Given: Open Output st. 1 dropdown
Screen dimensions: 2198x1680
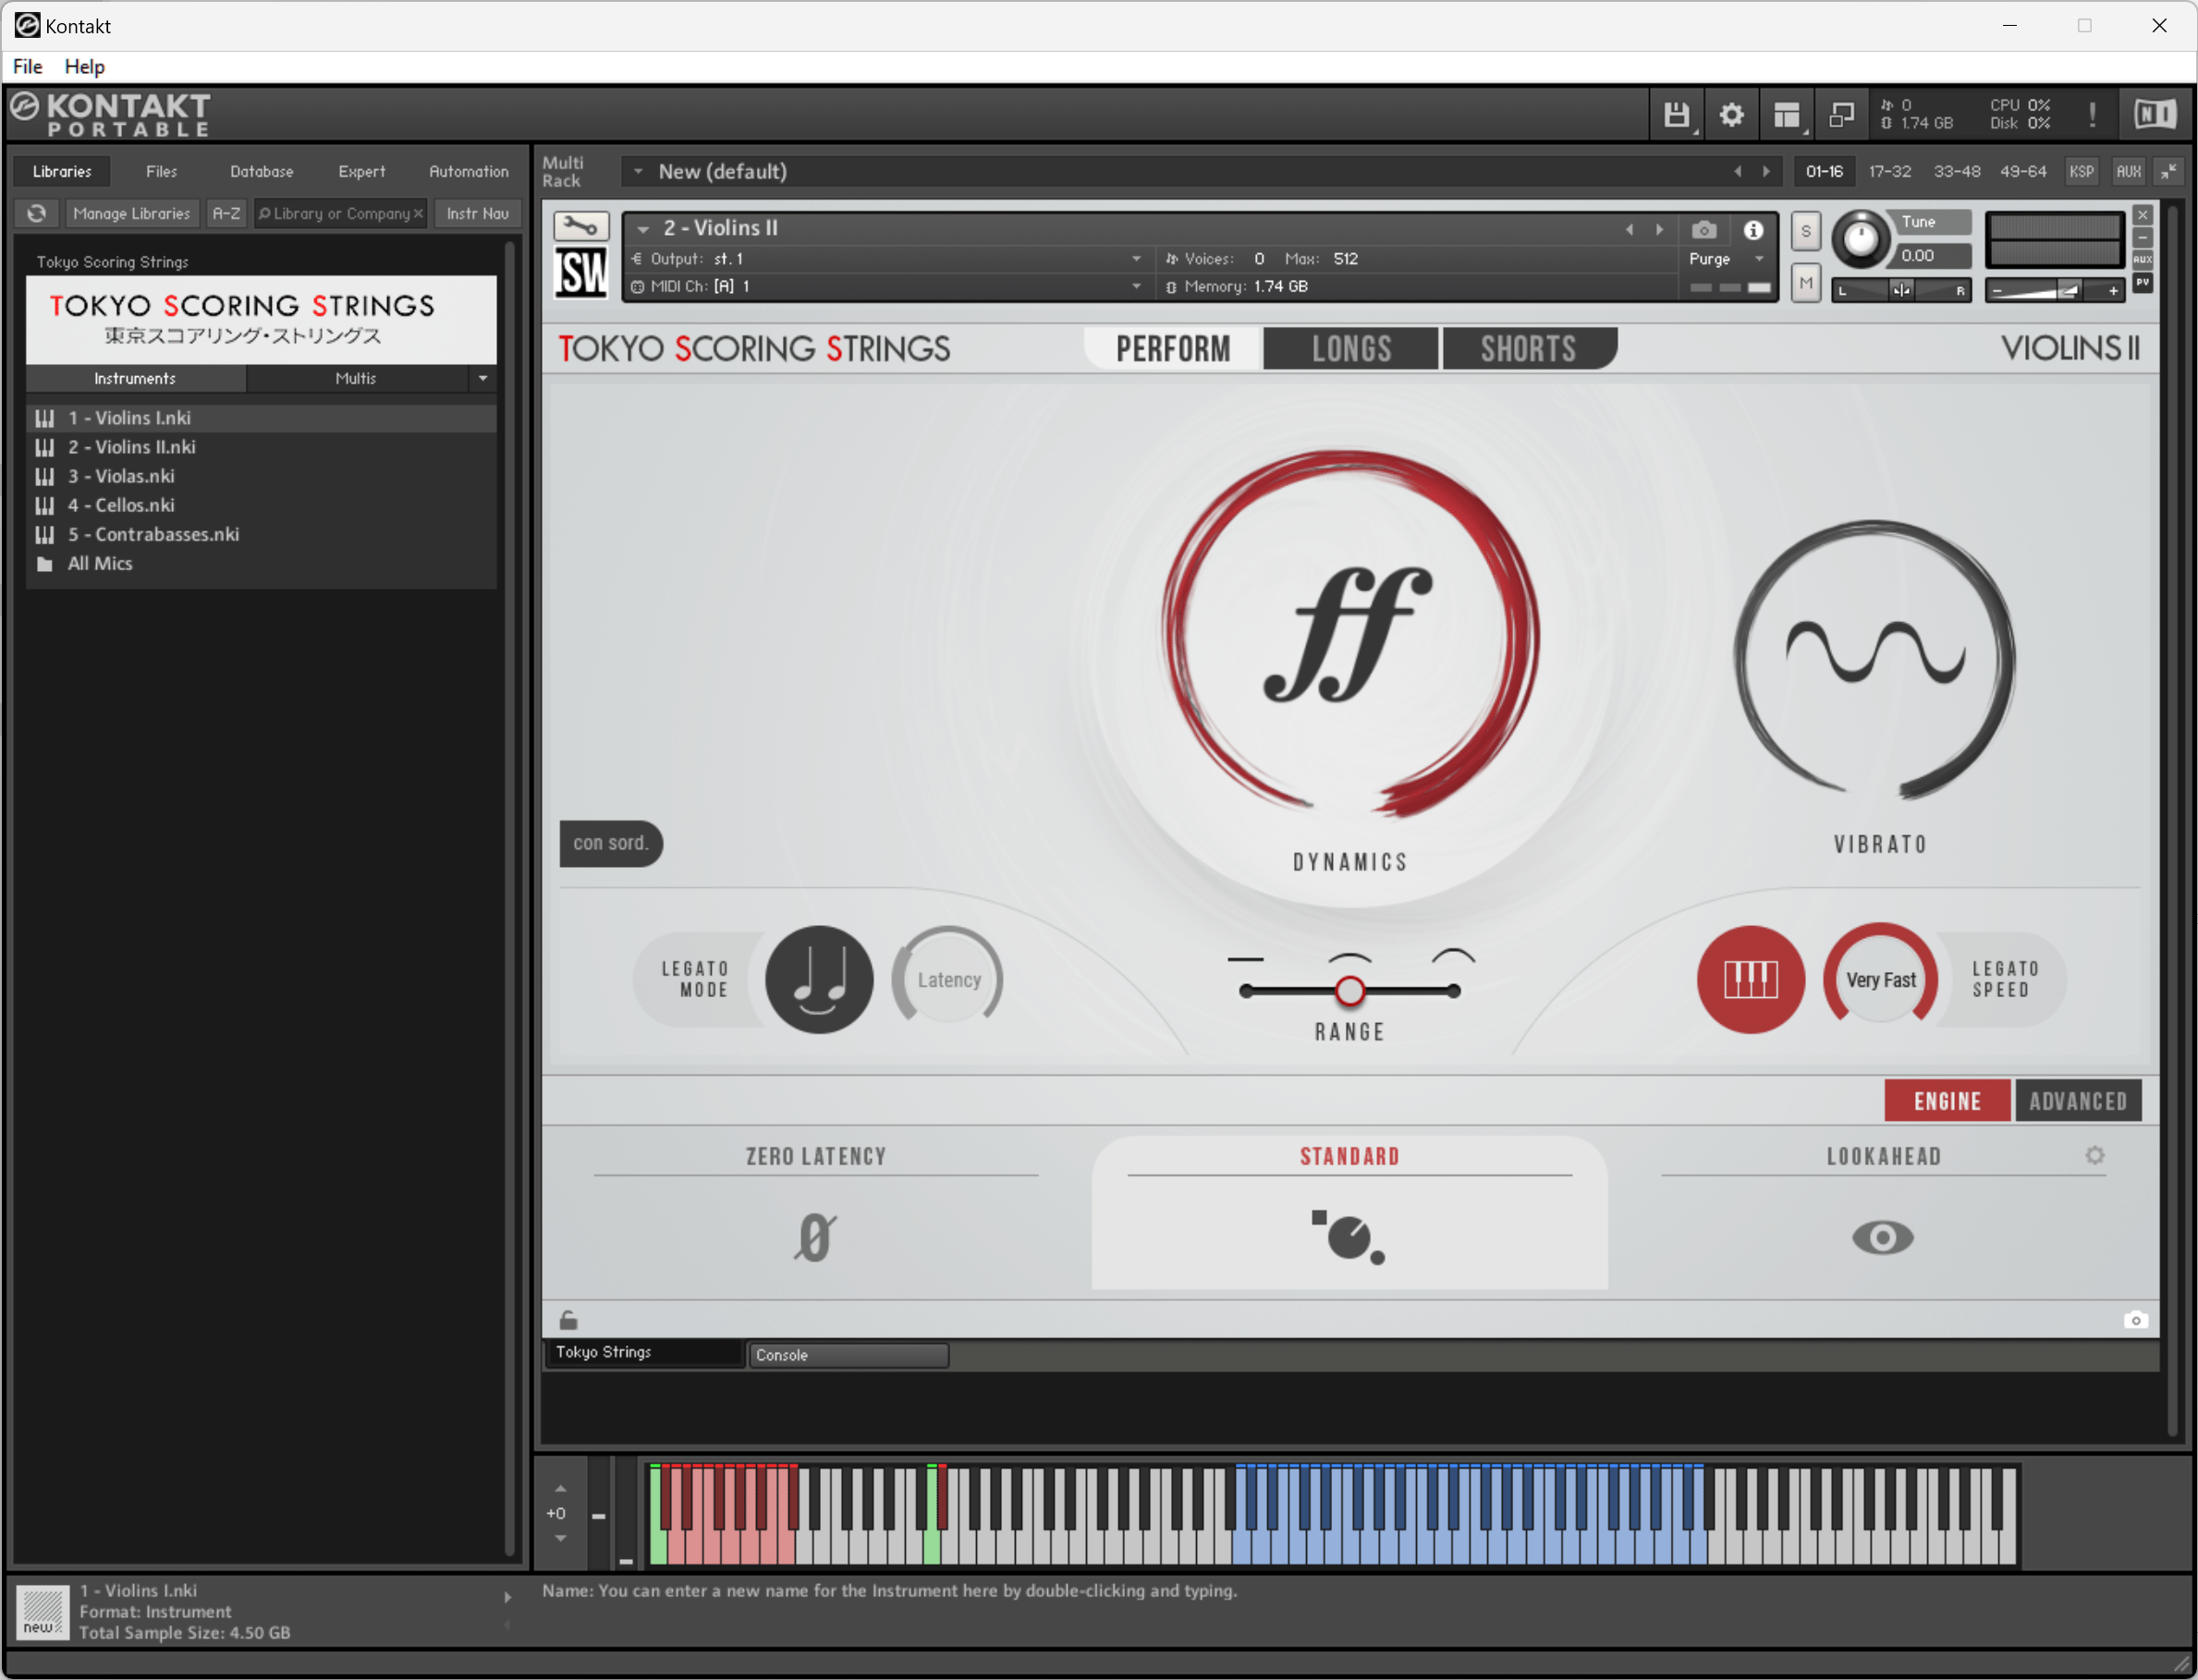Looking at the screenshot, I should (x=1136, y=259).
